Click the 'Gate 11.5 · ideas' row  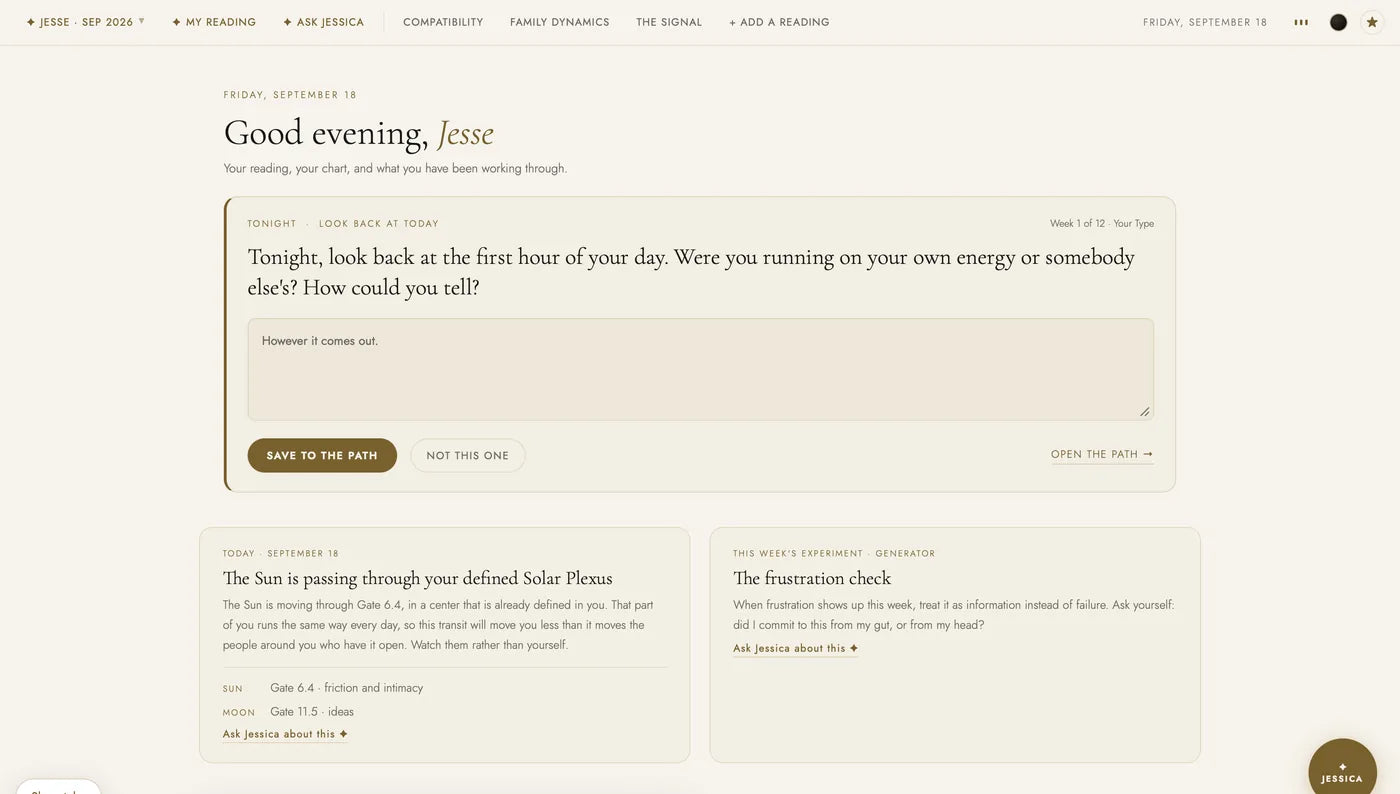point(288,712)
